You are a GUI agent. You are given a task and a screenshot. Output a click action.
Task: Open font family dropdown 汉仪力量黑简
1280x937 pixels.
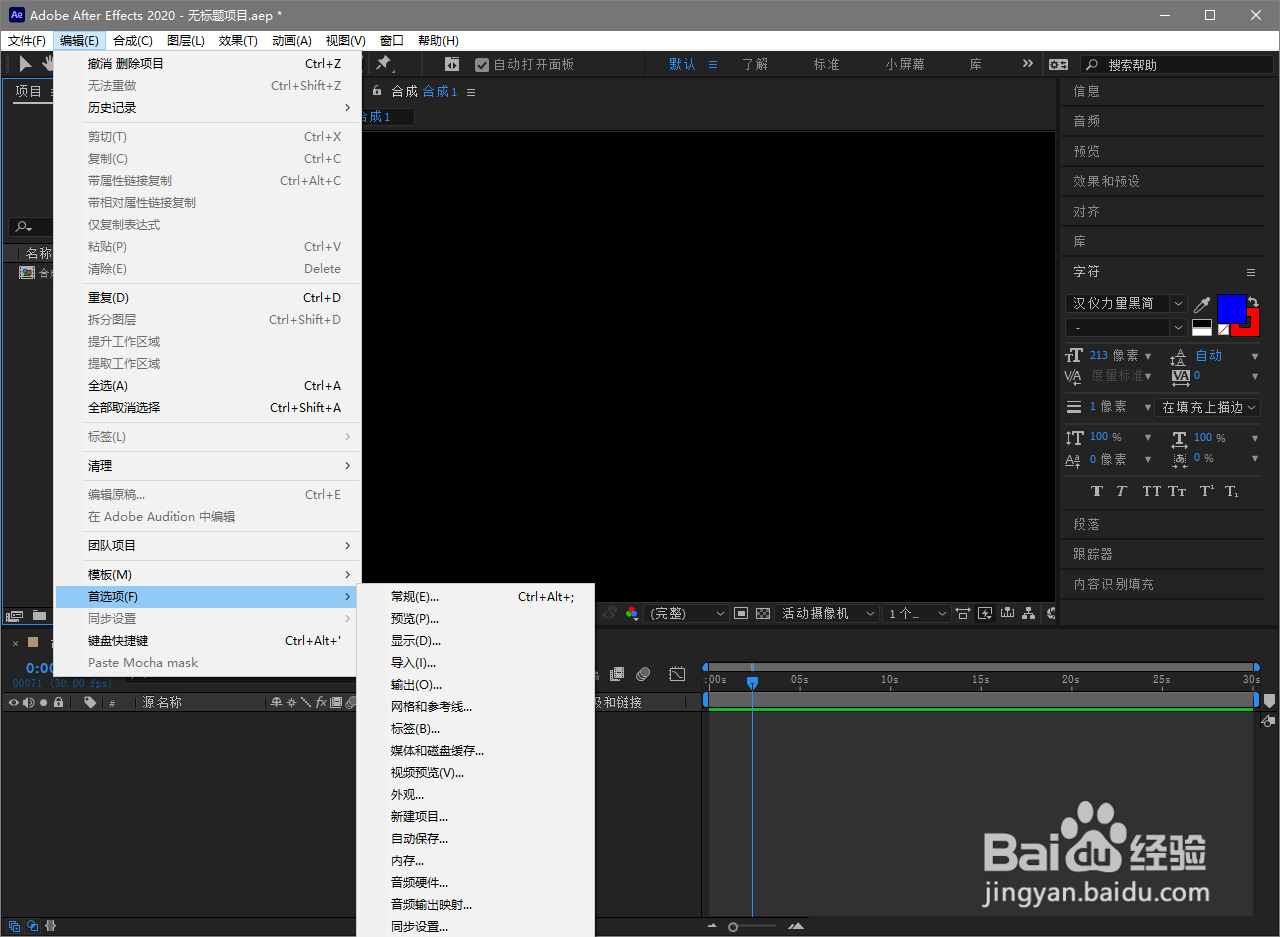click(1126, 303)
